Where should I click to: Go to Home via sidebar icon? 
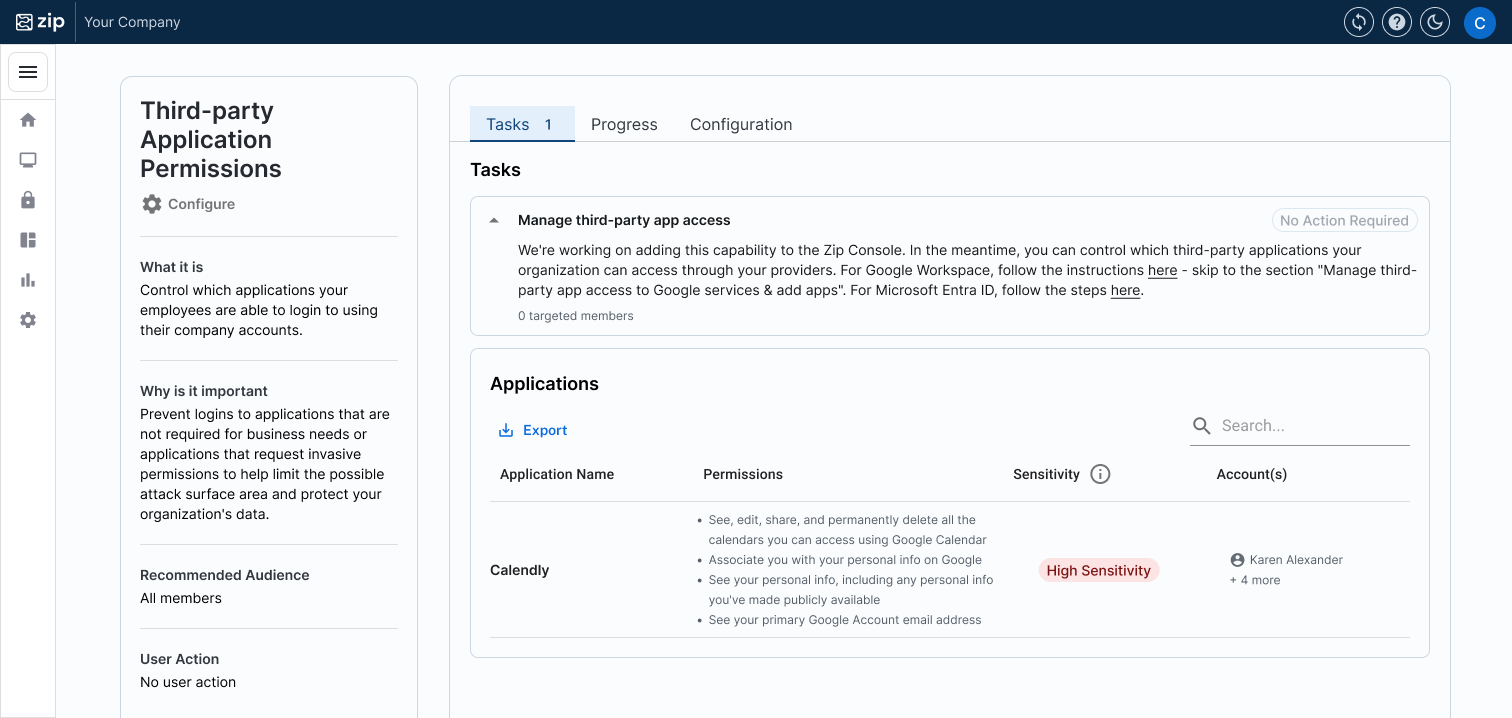tap(28, 120)
